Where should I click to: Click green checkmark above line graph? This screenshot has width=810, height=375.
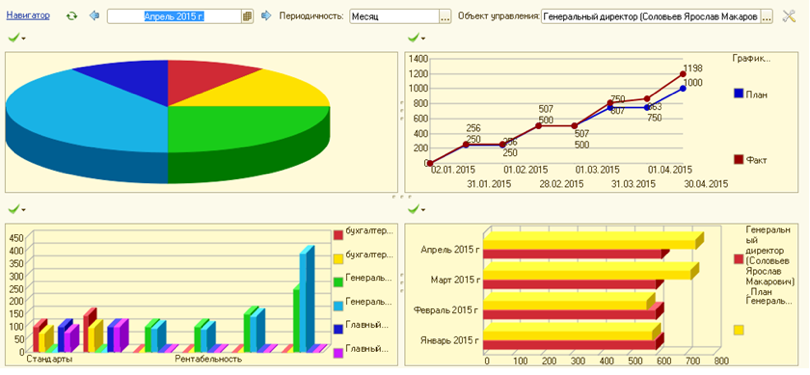(x=414, y=37)
